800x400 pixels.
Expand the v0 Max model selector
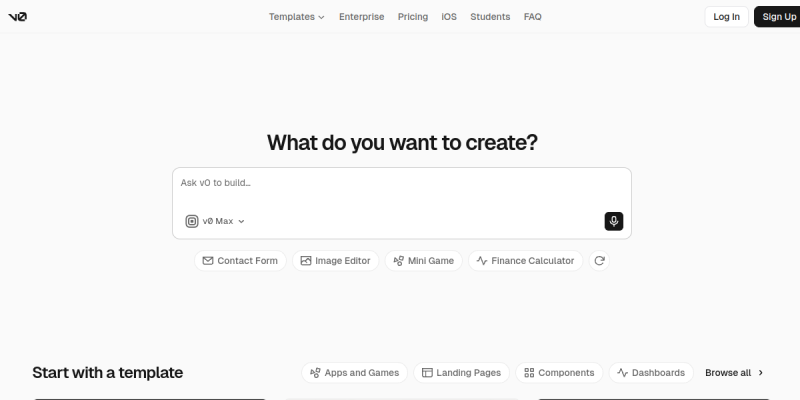[x=215, y=221]
